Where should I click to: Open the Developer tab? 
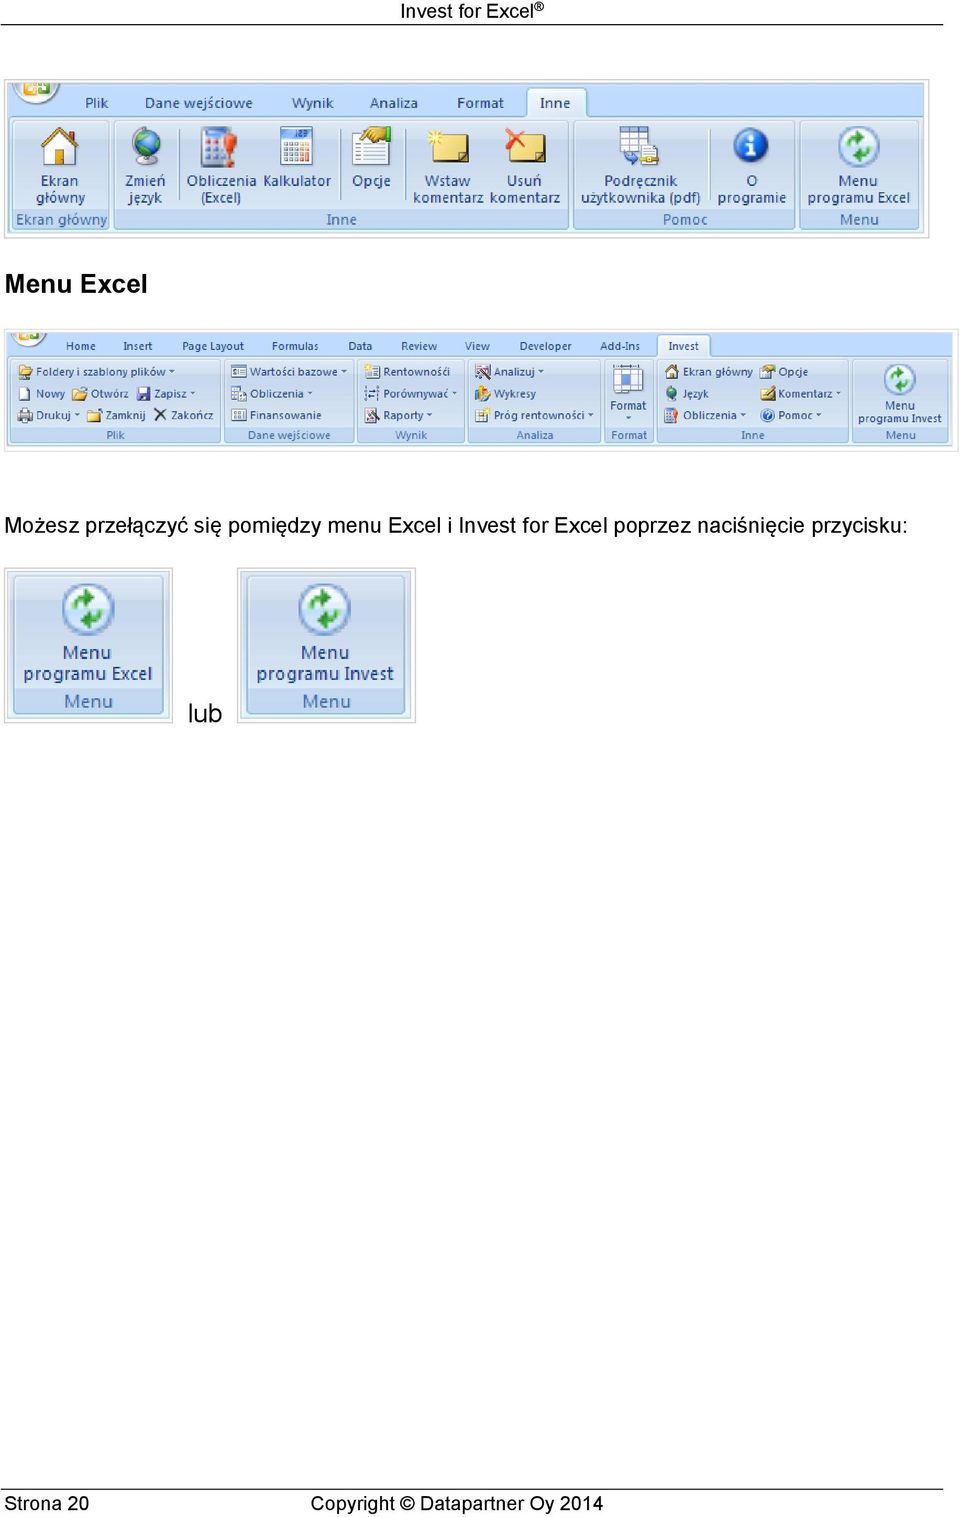pyautogui.click(x=545, y=346)
